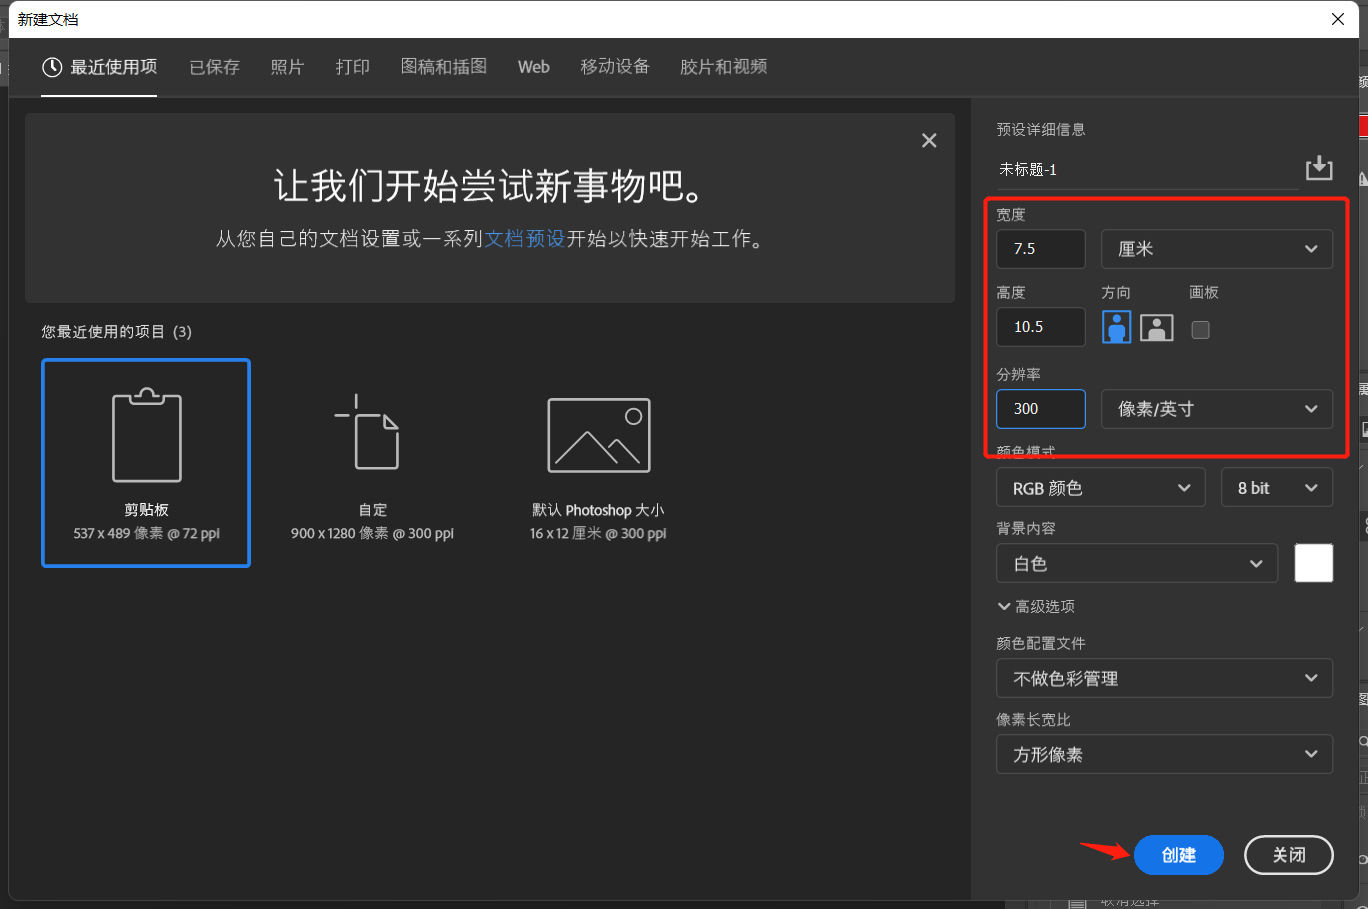Screen dimensions: 1368x909
Task: Click the clock icon on 最近使用项 tab
Action: tap(52, 67)
